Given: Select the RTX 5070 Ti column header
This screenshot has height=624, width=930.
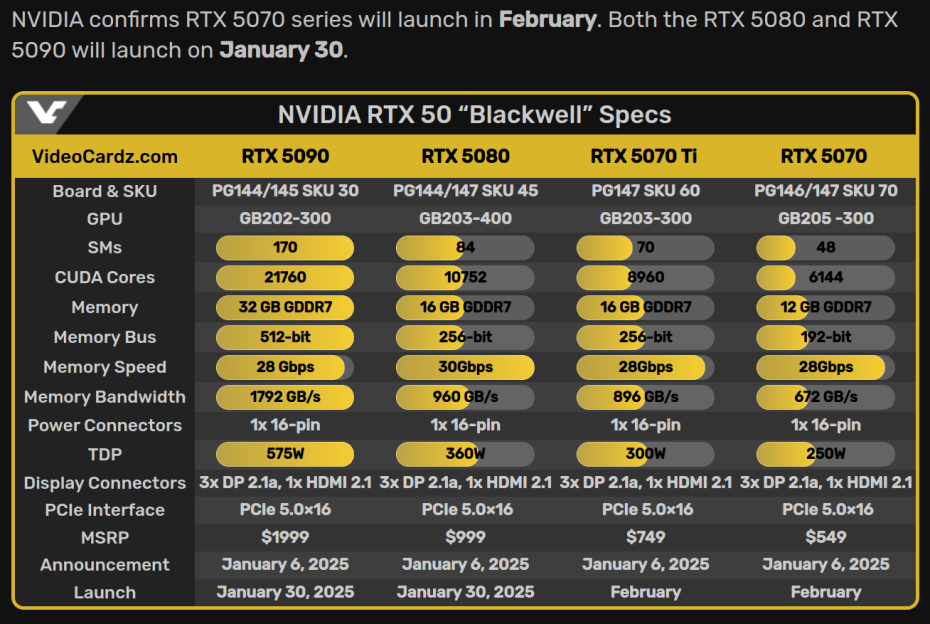Looking at the screenshot, I should point(645,156).
